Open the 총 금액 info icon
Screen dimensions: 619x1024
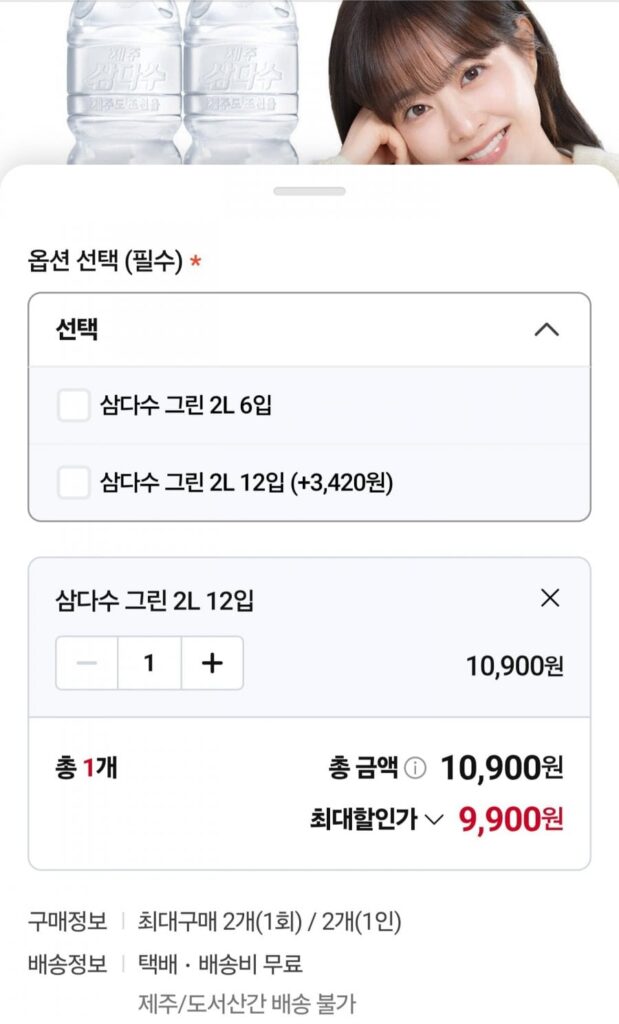coord(415,768)
